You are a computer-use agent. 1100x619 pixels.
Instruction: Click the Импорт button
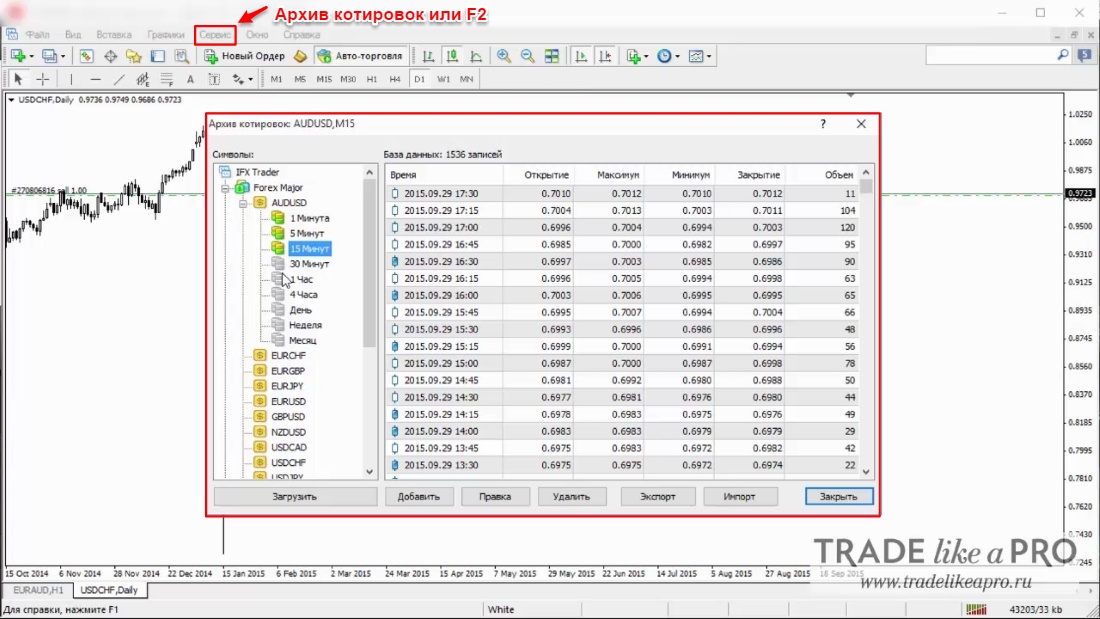[x=739, y=497]
